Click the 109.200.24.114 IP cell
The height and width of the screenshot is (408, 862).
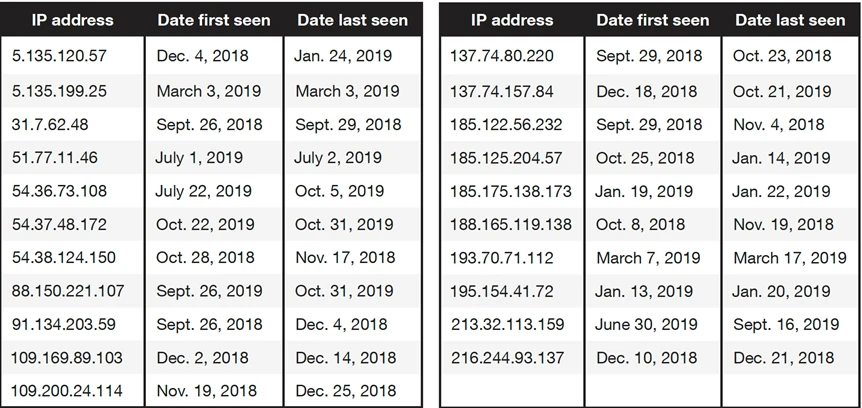click(x=66, y=390)
